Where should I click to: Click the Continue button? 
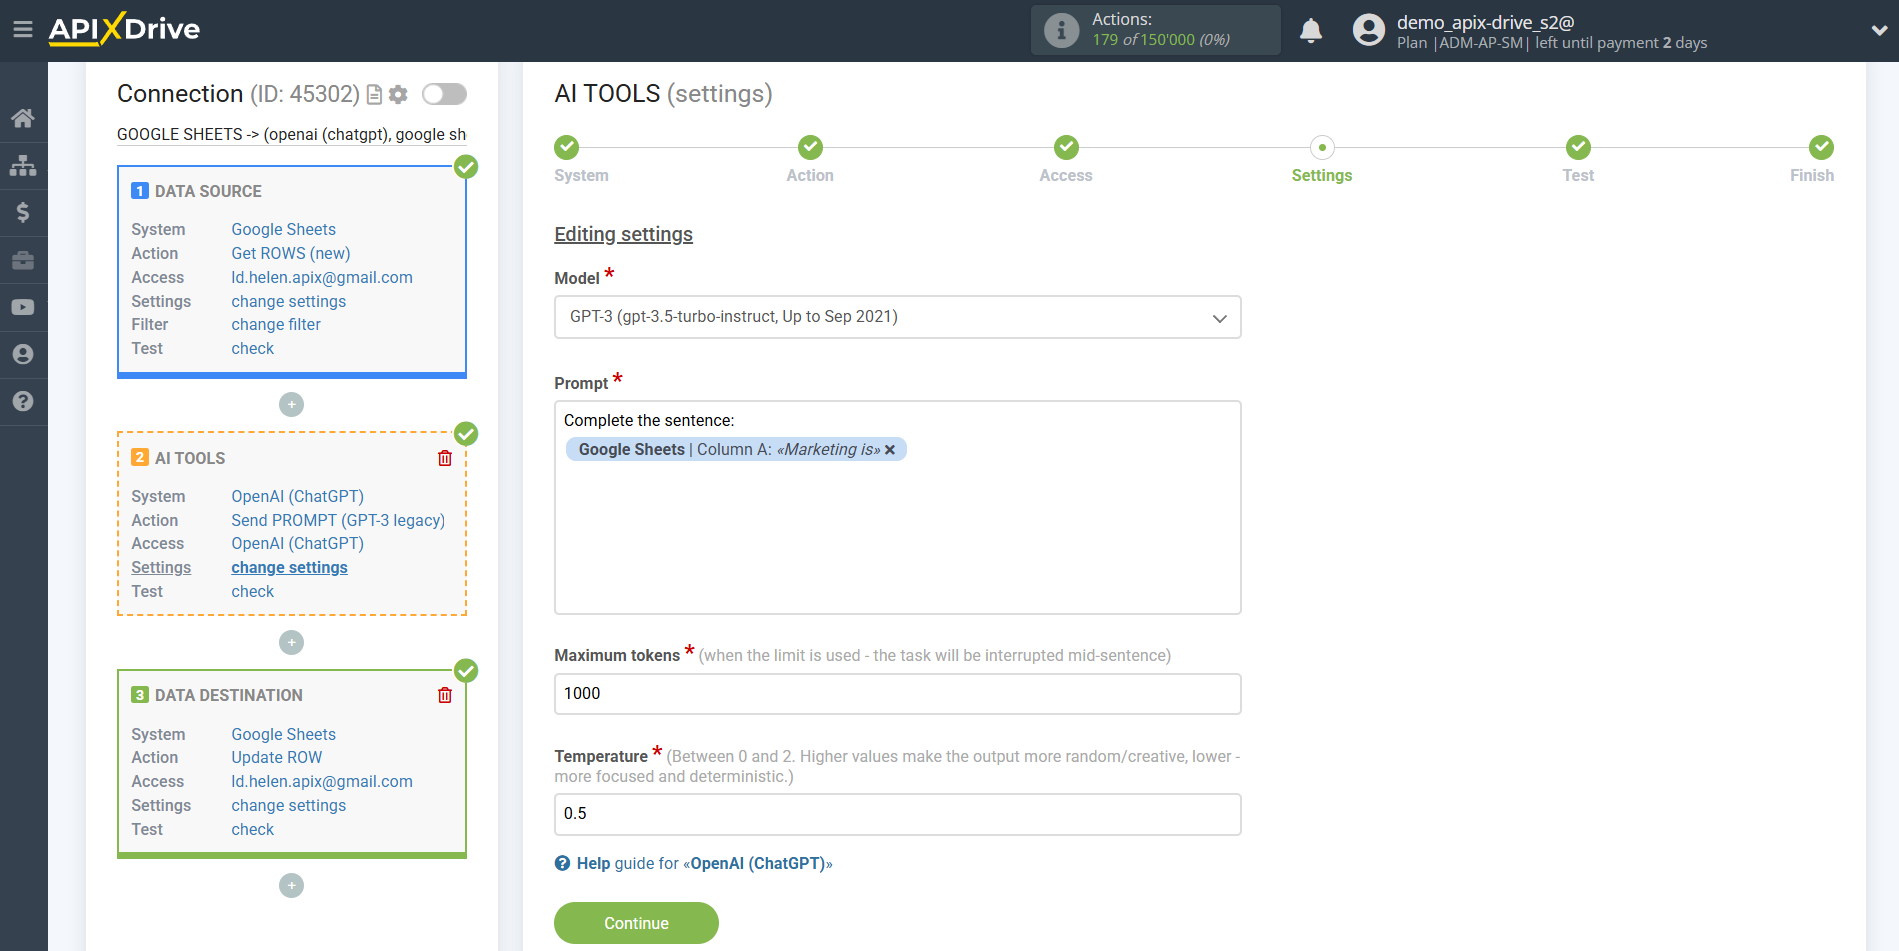(x=636, y=923)
